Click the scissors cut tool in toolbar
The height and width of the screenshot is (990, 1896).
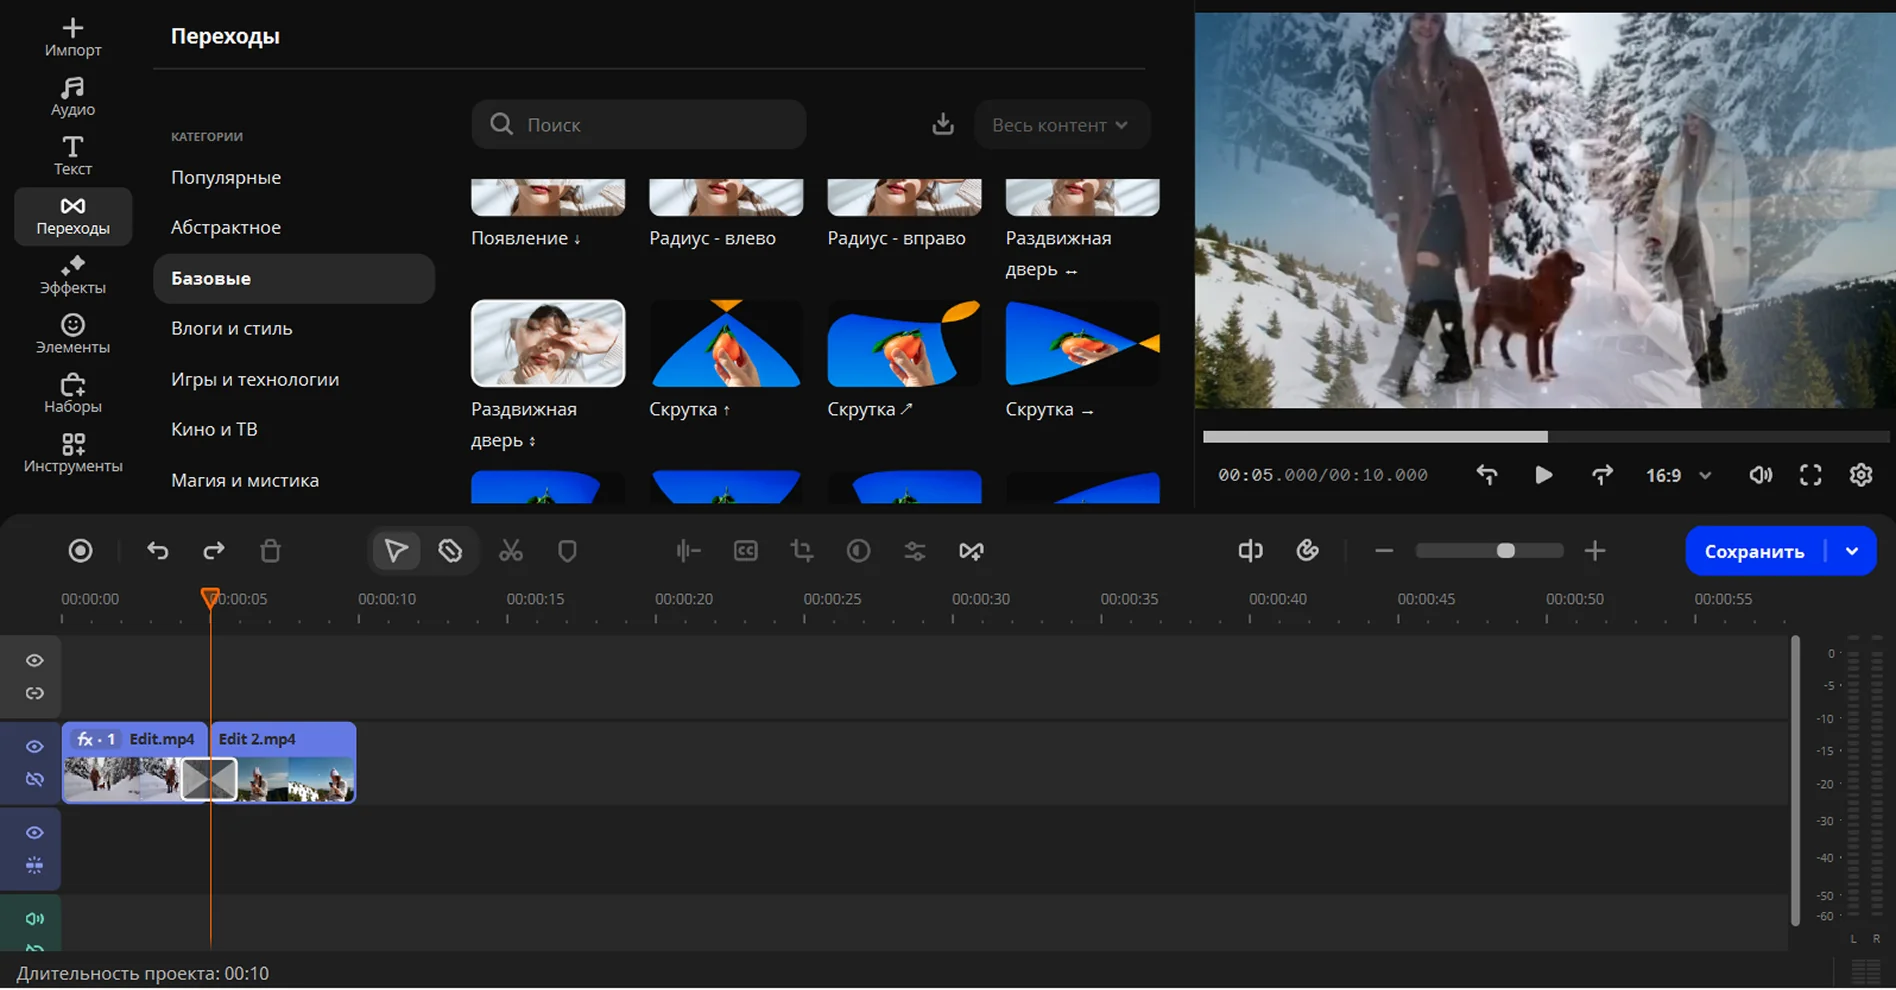click(x=511, y=551)
